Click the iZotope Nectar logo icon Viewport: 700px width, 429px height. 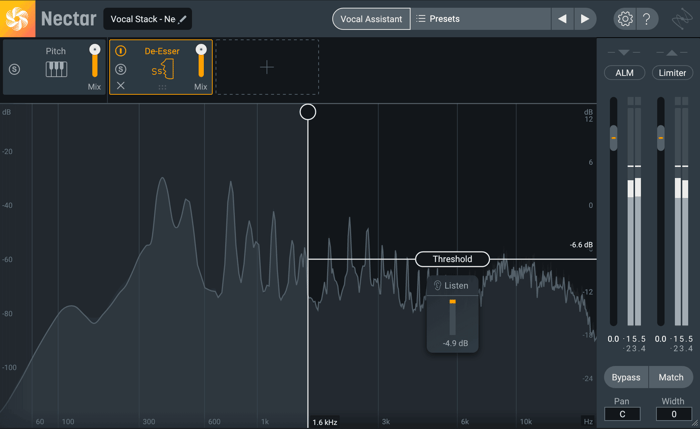pyautogui.click(x=17, y=18)
